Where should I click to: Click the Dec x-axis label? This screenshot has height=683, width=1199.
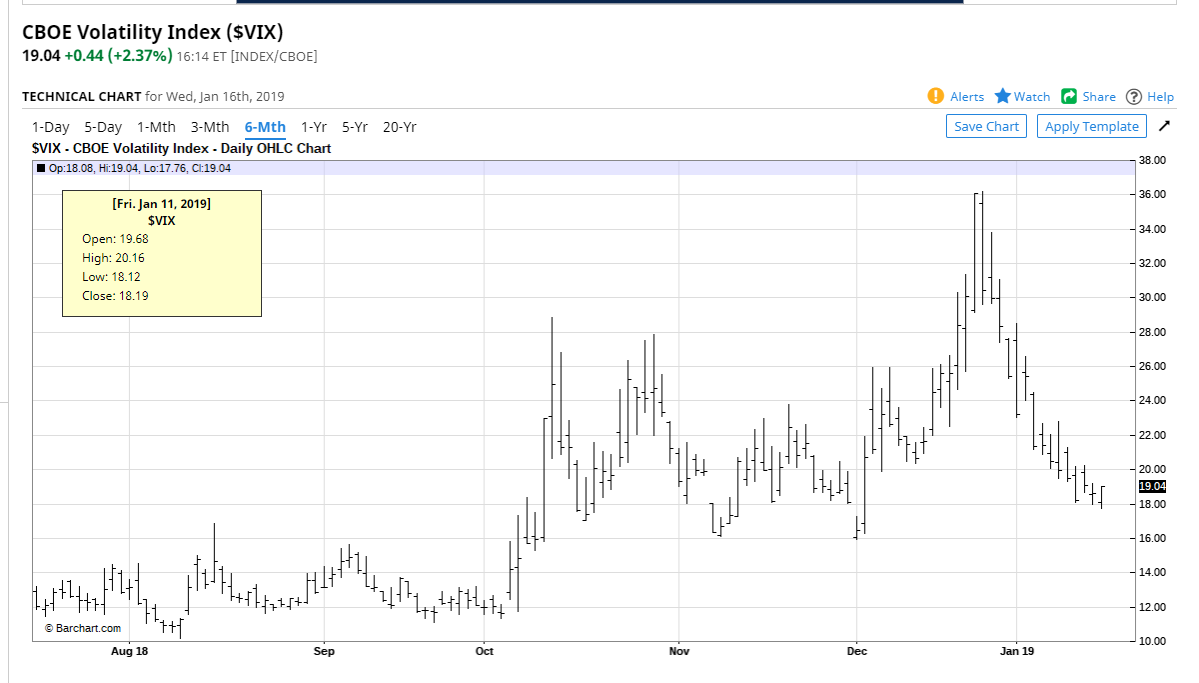tap(857, 651)
